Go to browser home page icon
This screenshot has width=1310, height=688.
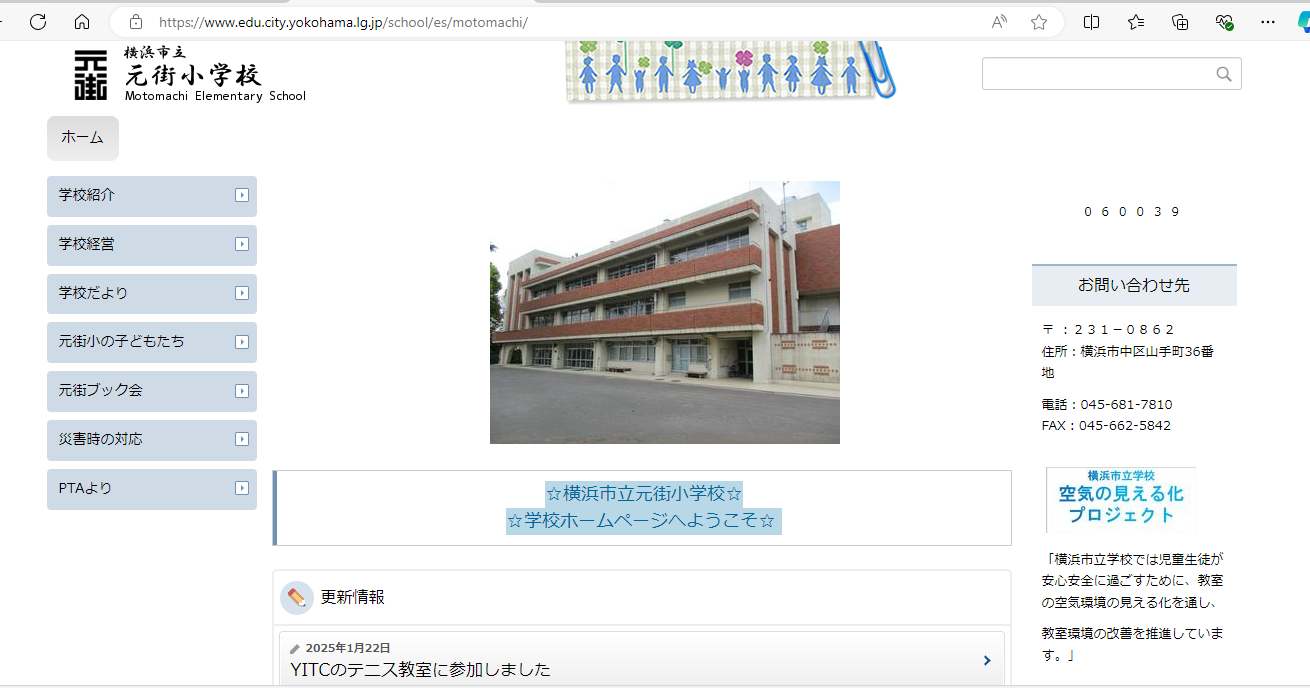coord(82,21)
